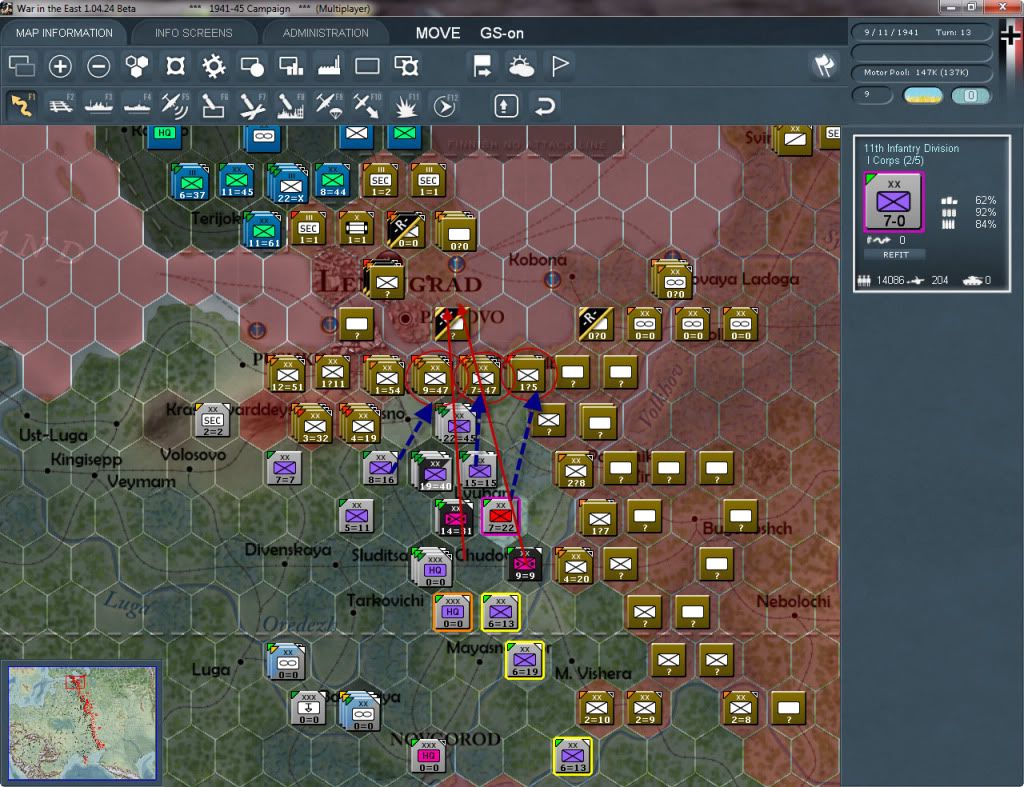Click the 'Motor Pool: 147K (137K)' readout
1024x787 pixels.
tap(921, 72)
